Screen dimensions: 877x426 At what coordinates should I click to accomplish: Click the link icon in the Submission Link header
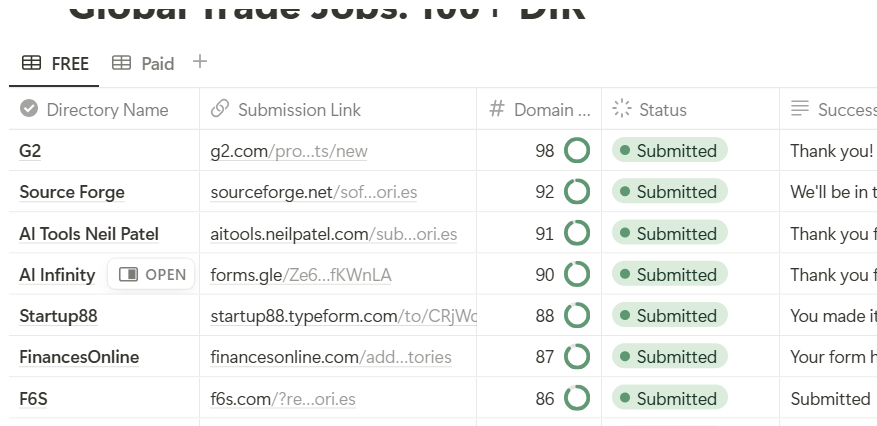pos(220,108)
